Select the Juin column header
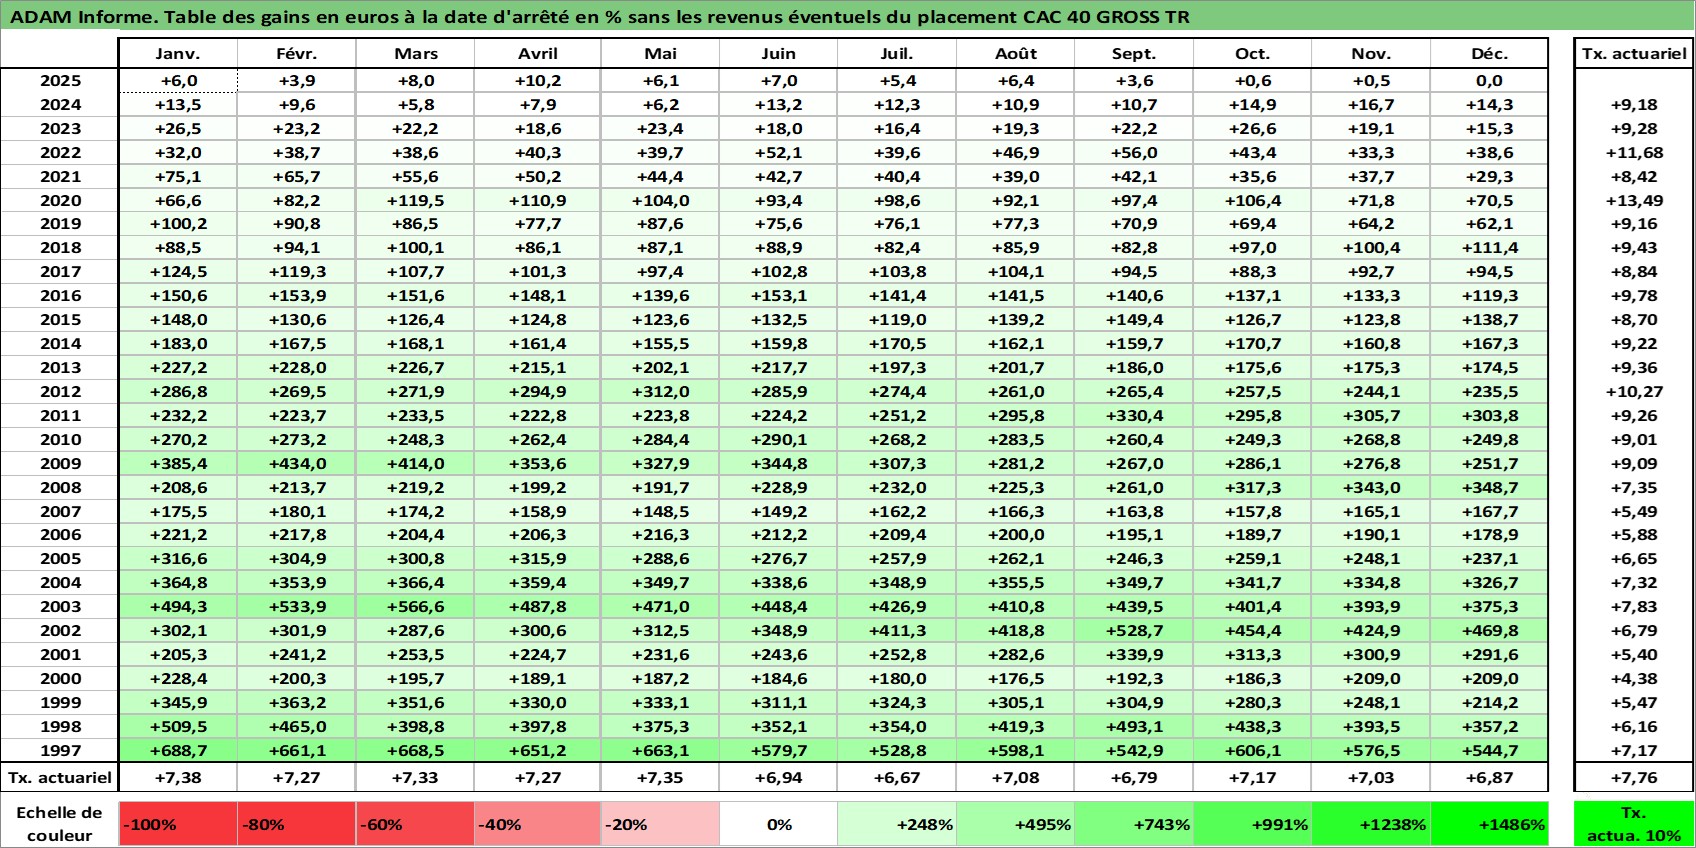Screen dimensions: 1696x848 779,54
